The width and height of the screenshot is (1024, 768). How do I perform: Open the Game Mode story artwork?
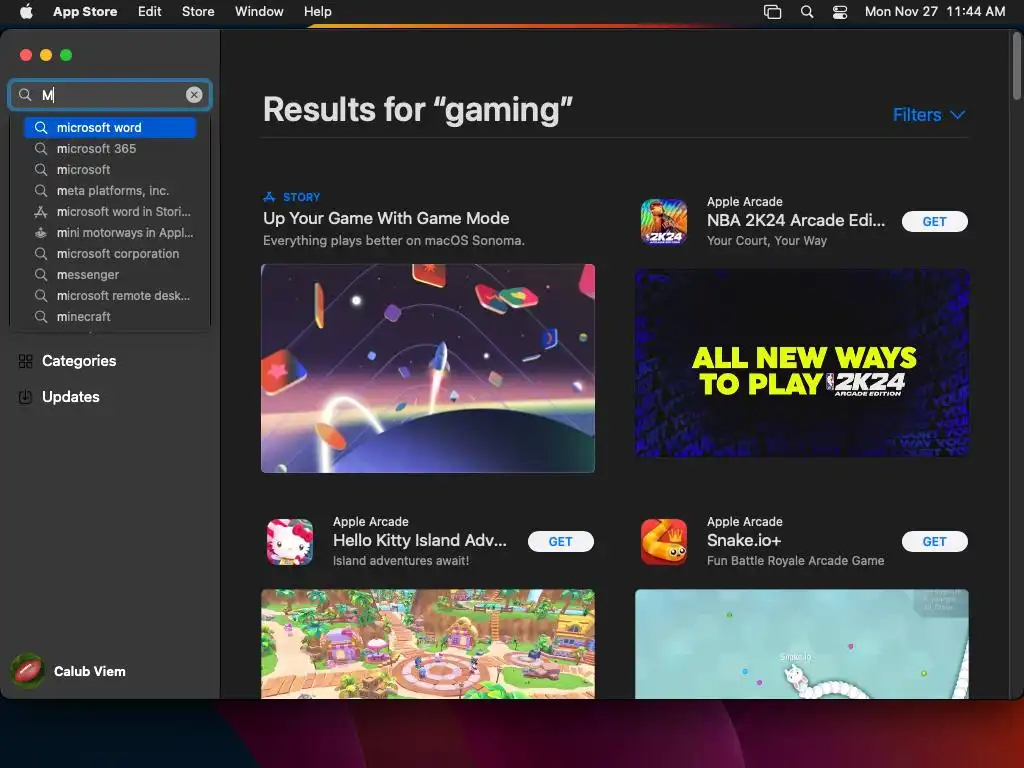[x=428, y=368]
